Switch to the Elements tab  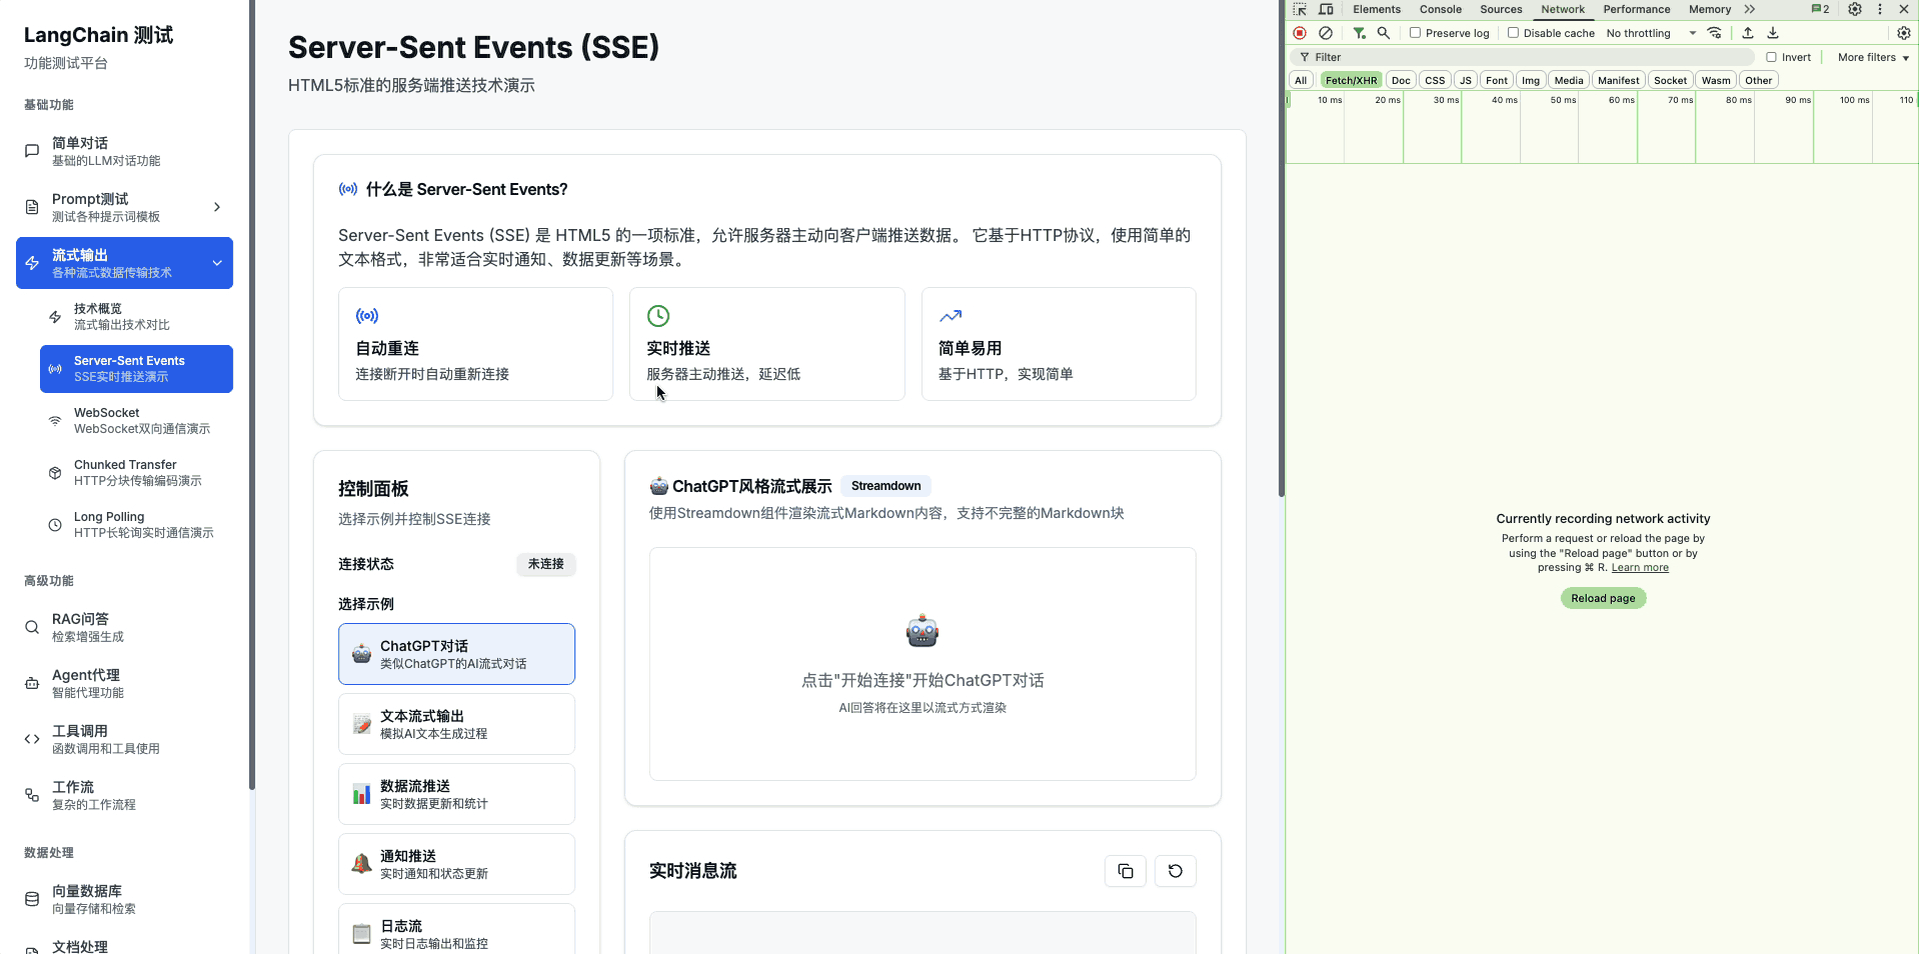point(1377,9)
